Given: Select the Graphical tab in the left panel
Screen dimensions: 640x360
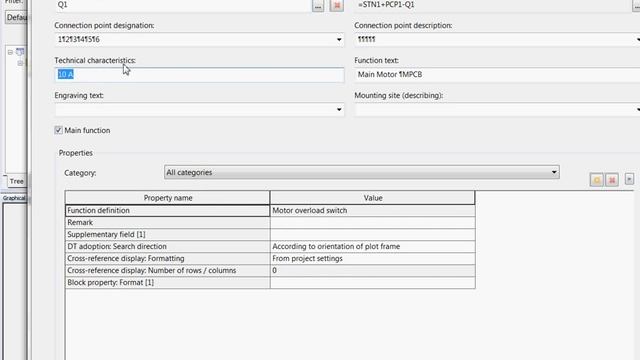Looking at the screenshot, I should tap(14, 198).
